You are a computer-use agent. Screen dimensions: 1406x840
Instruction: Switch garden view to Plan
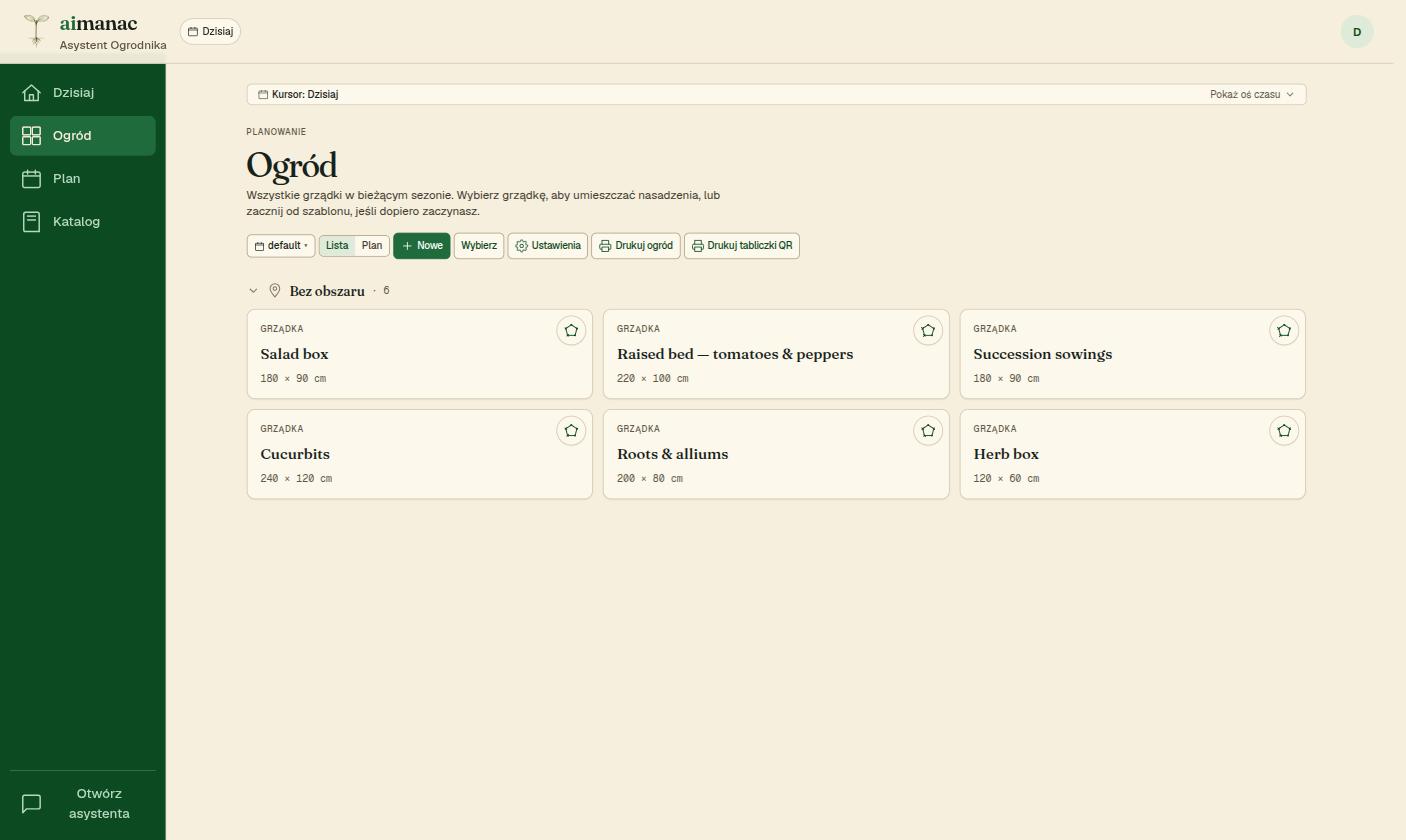click(372, 246)
